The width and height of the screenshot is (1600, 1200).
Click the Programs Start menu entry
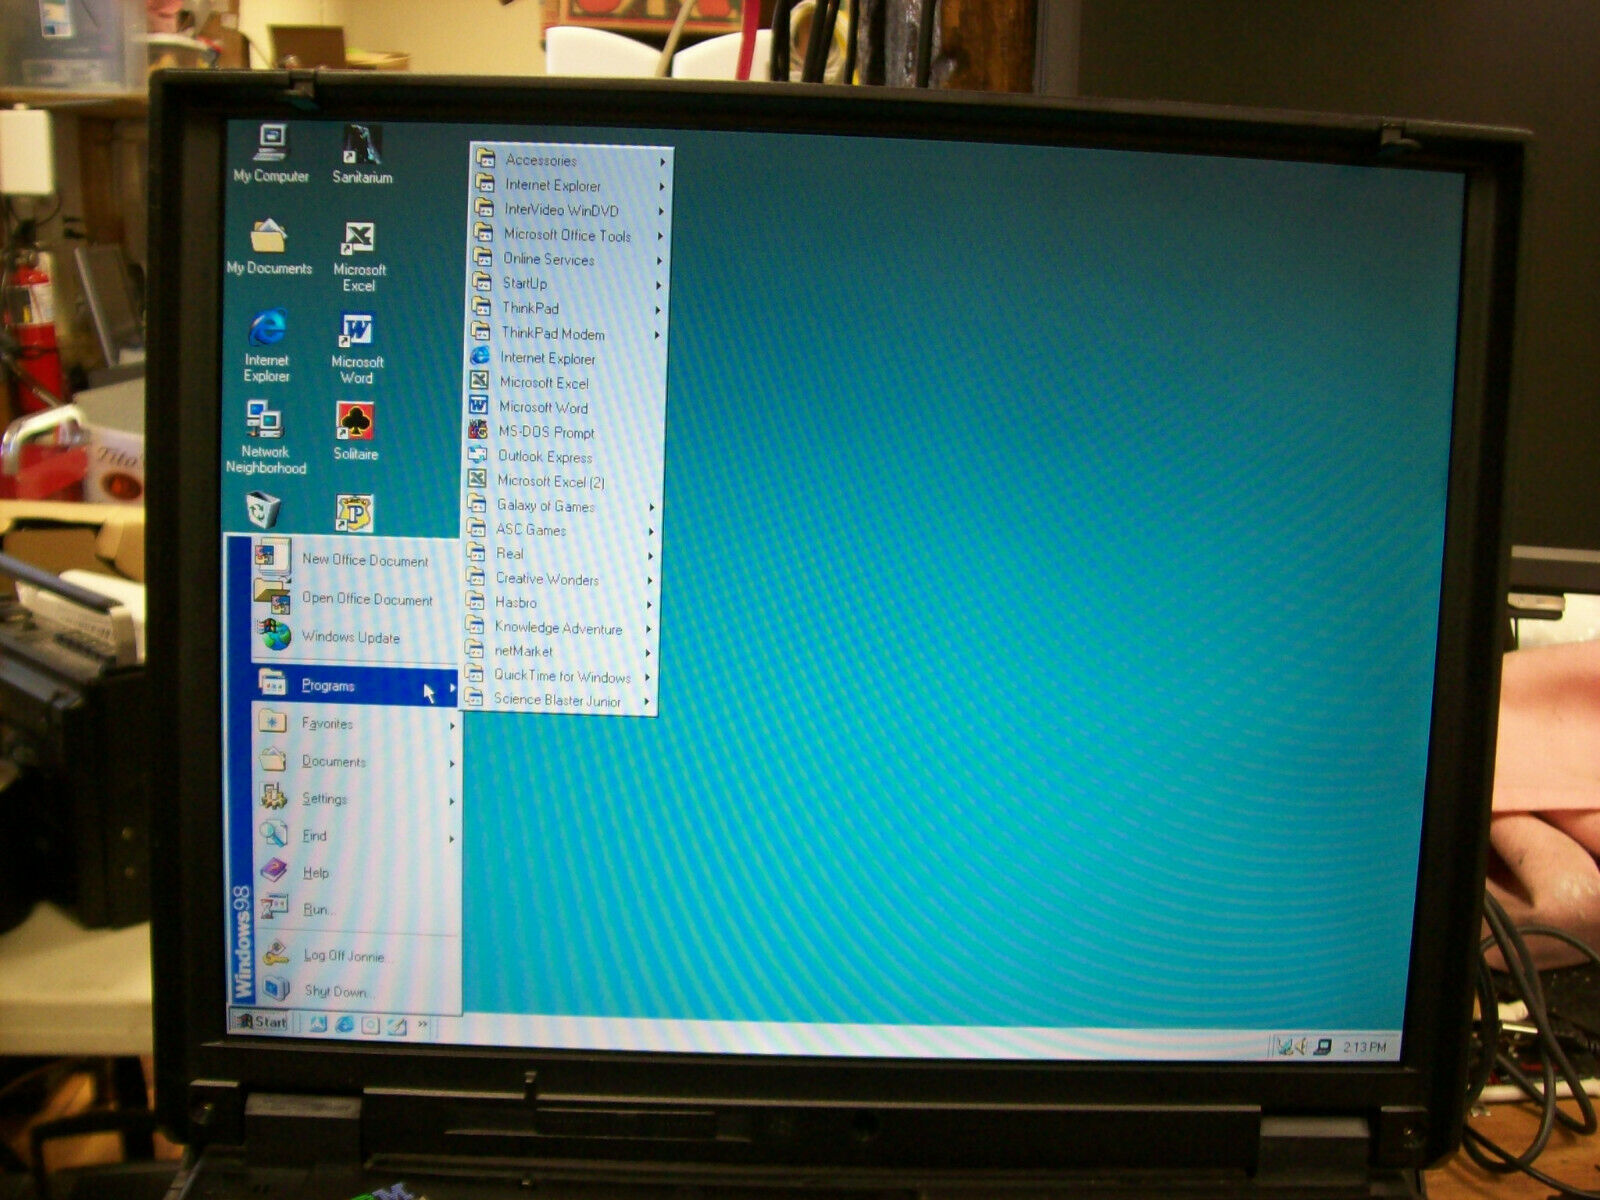tap(355, 685)
